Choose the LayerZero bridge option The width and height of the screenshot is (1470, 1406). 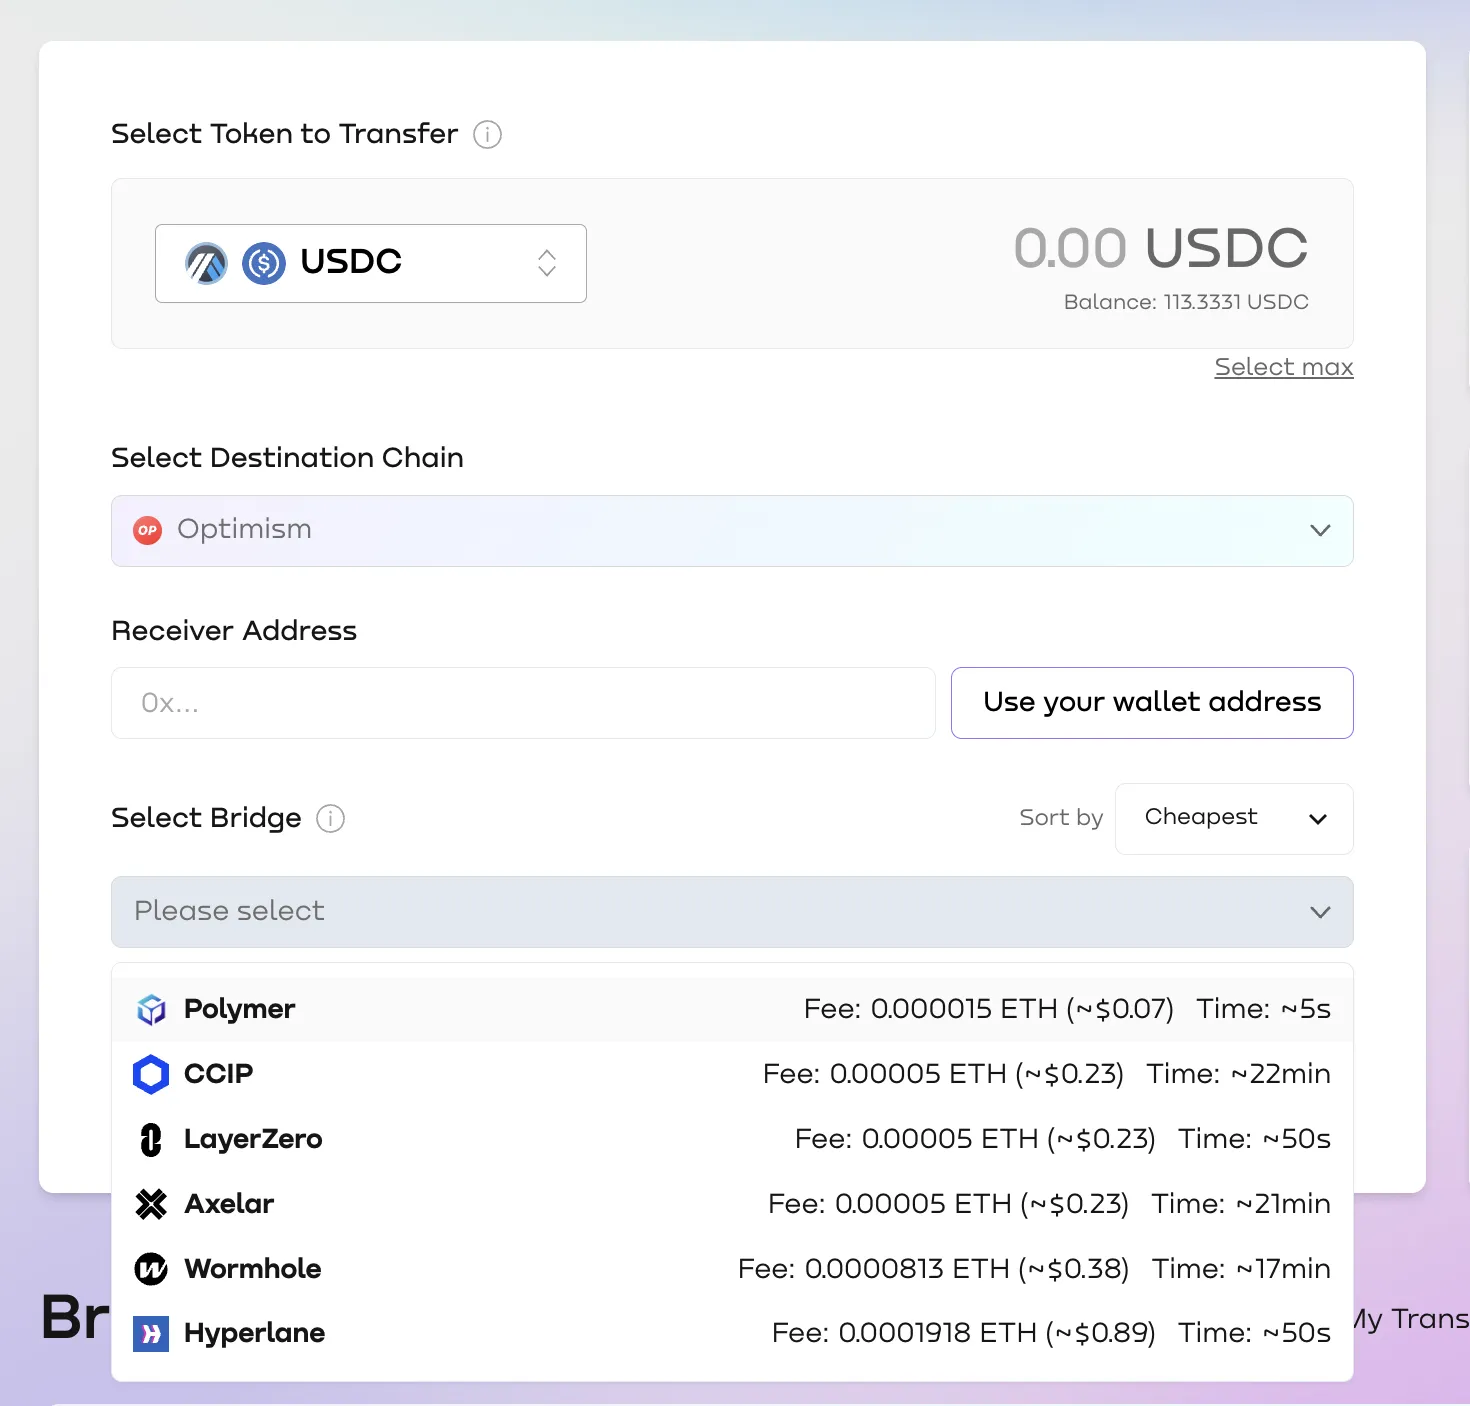coord(732,1139)
